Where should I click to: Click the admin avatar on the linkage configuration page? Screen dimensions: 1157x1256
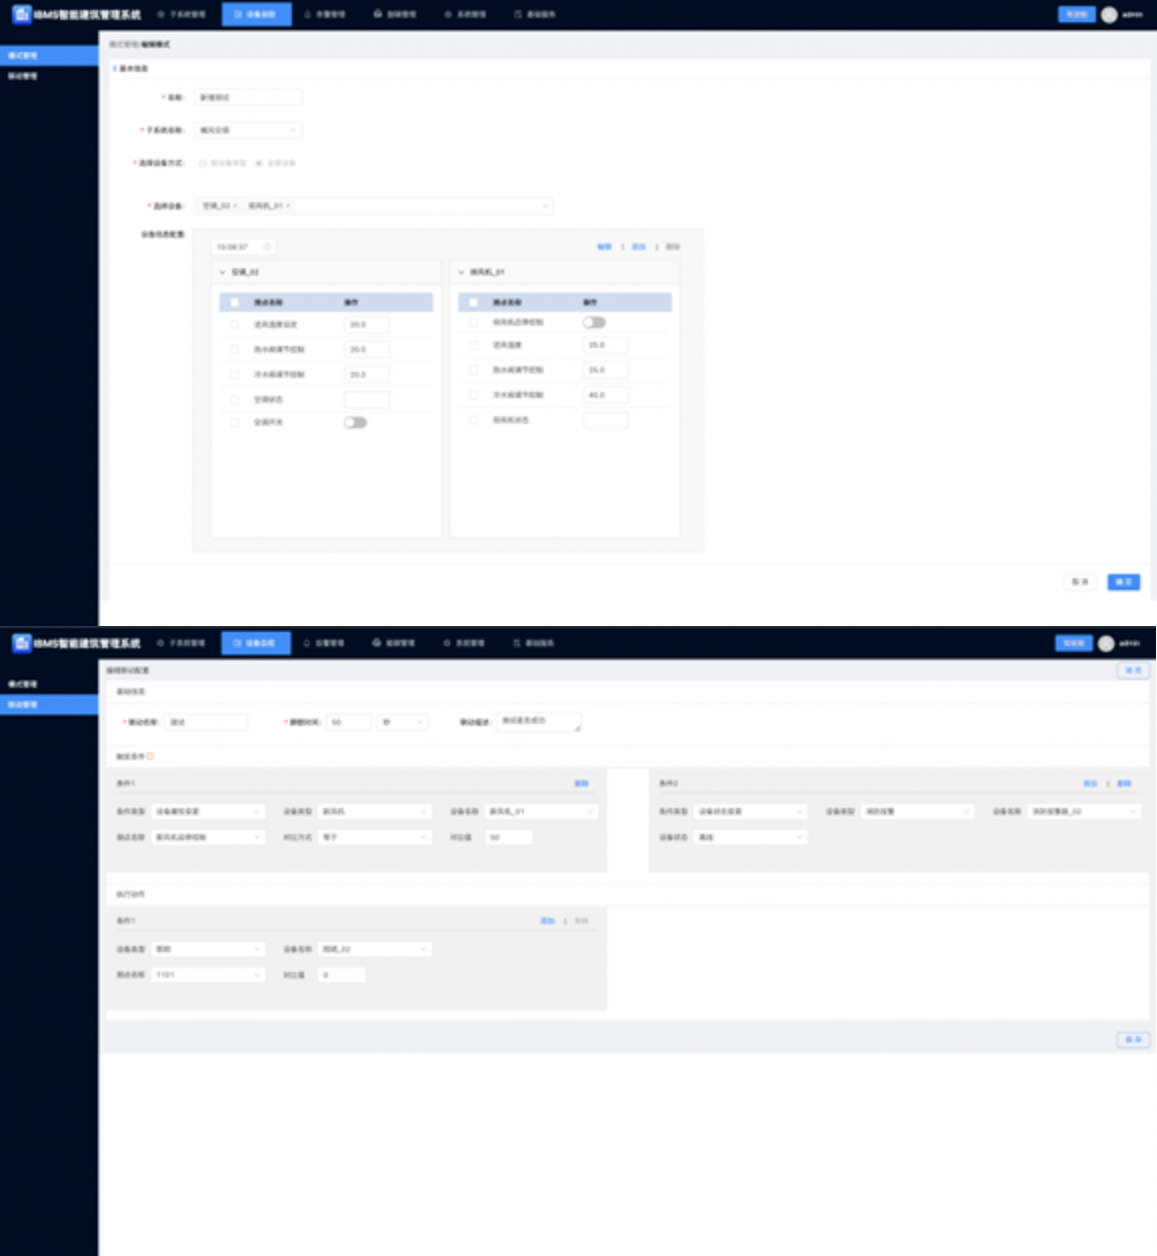coord(1106,643)
